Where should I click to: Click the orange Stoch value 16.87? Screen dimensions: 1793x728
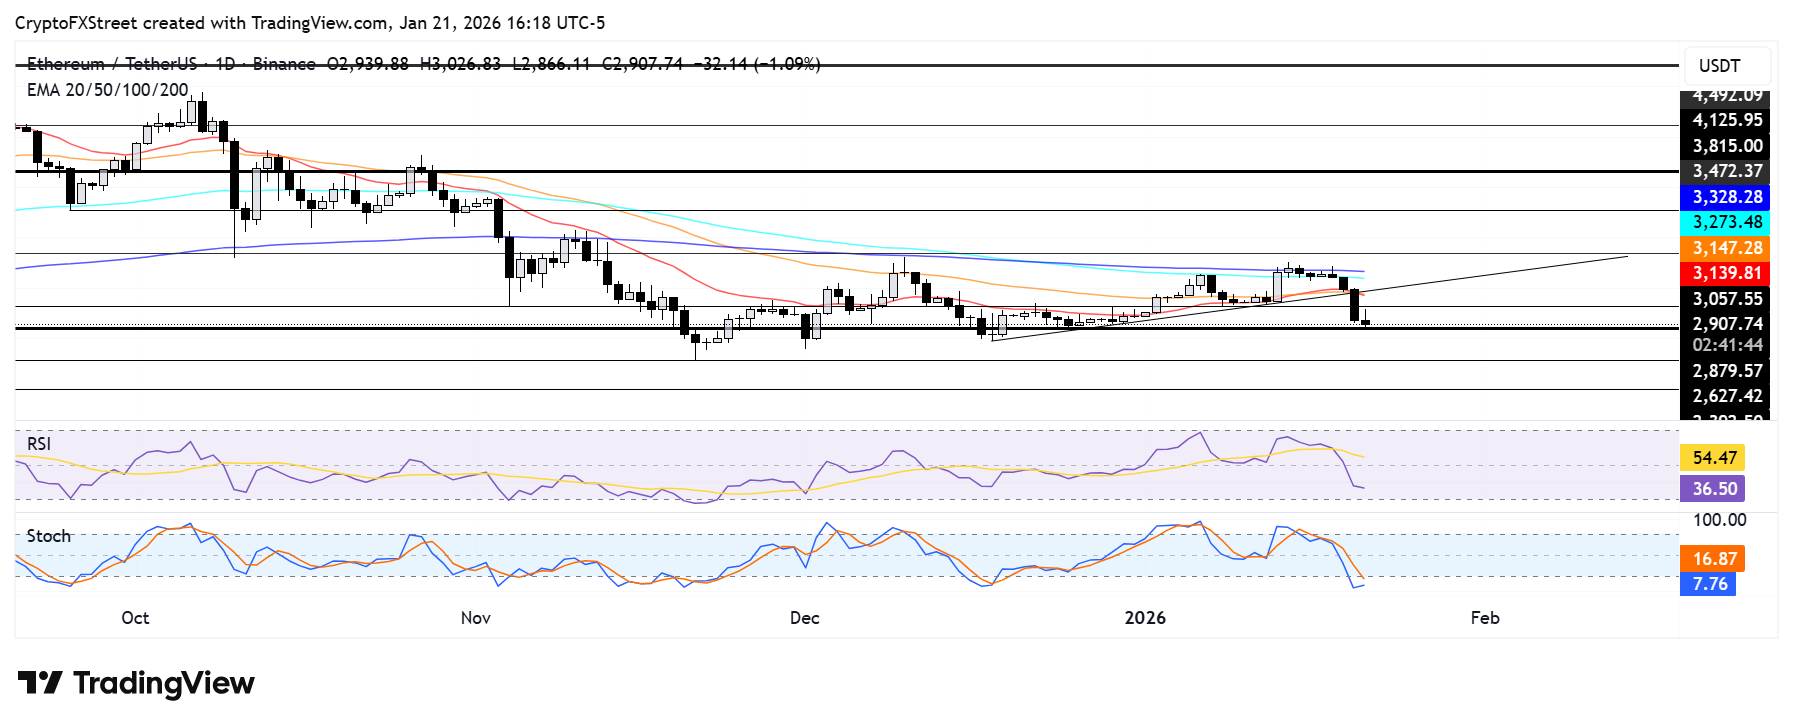[x=1714, y=559]
